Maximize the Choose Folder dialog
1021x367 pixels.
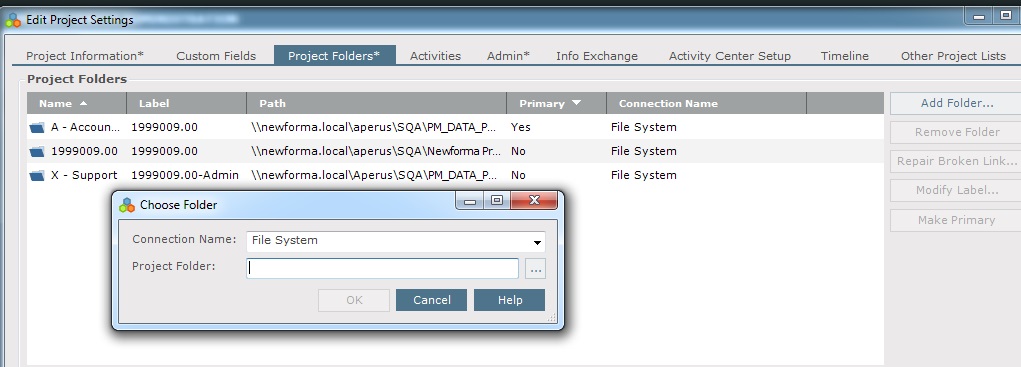(x=497, y=200)
